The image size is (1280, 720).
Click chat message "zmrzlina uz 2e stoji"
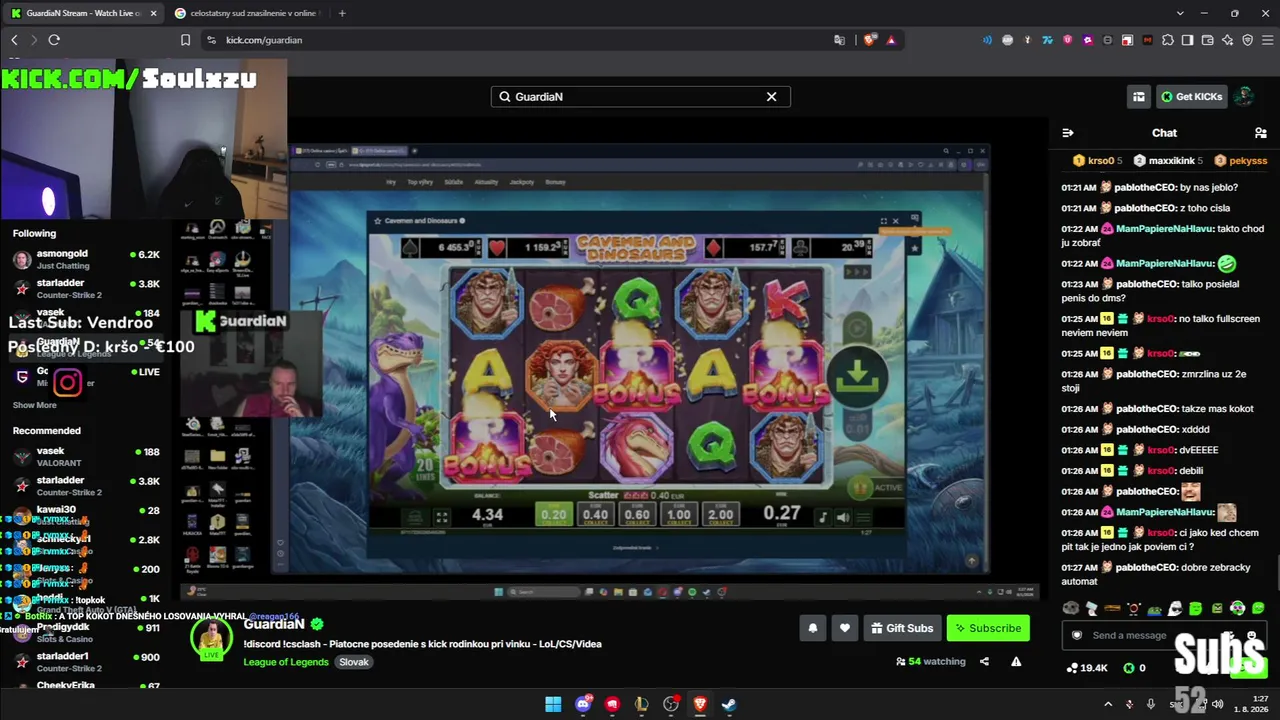coord(1164,381)
